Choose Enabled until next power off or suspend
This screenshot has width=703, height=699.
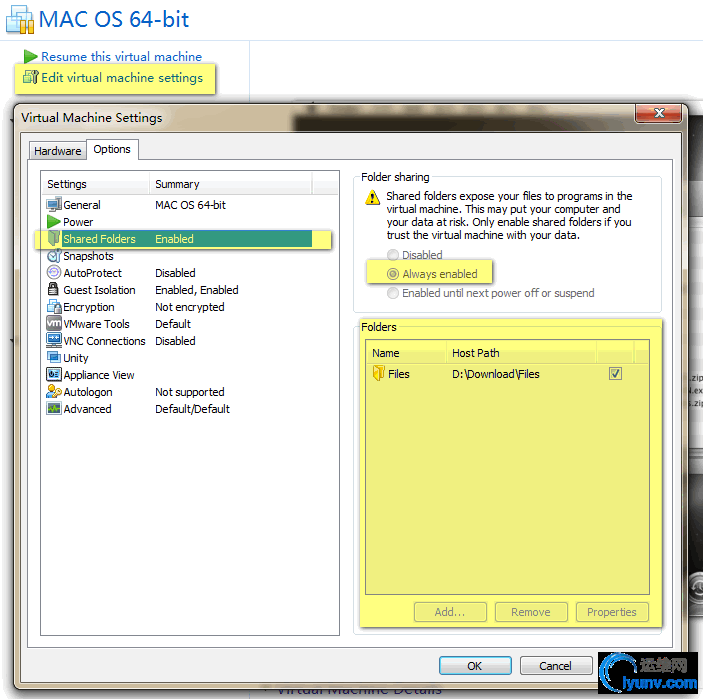490,293
